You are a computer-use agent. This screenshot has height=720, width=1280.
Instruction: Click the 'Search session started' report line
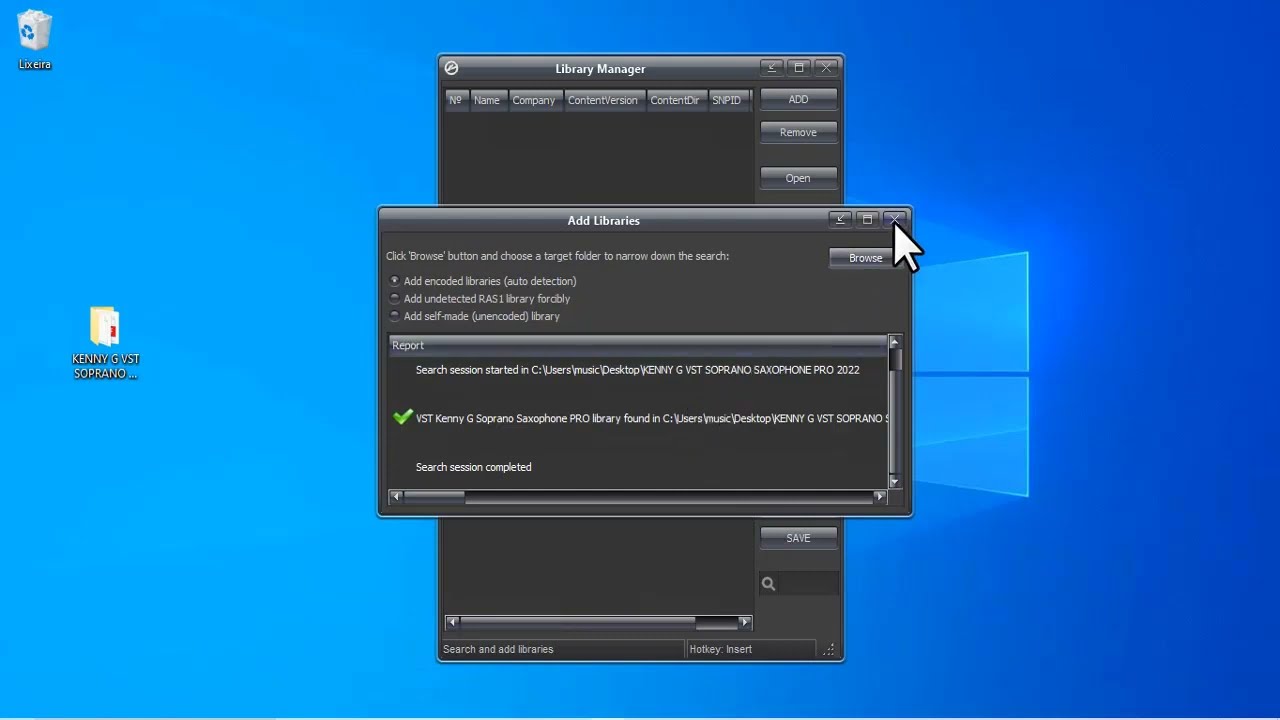pyautogui.click(x=637, y=370)
